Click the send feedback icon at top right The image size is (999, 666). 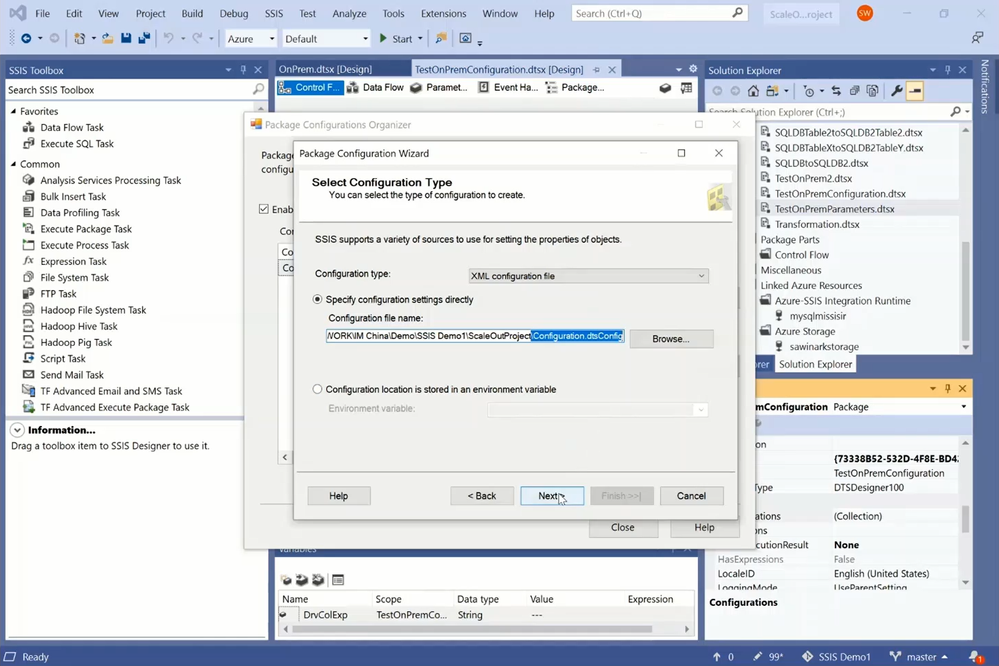pyautogui.click(x=977, y=38)
